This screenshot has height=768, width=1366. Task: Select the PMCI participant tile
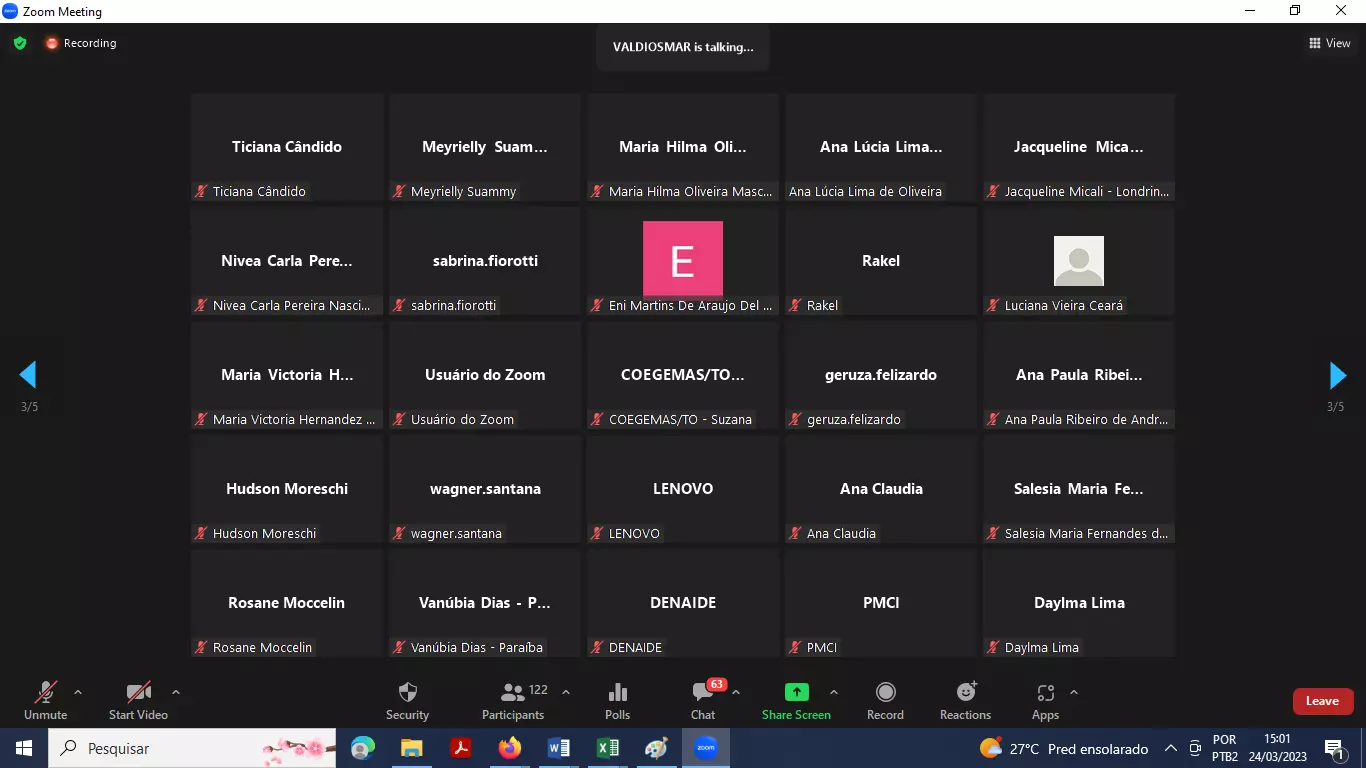pyautogui.click(x=881, y=603)
